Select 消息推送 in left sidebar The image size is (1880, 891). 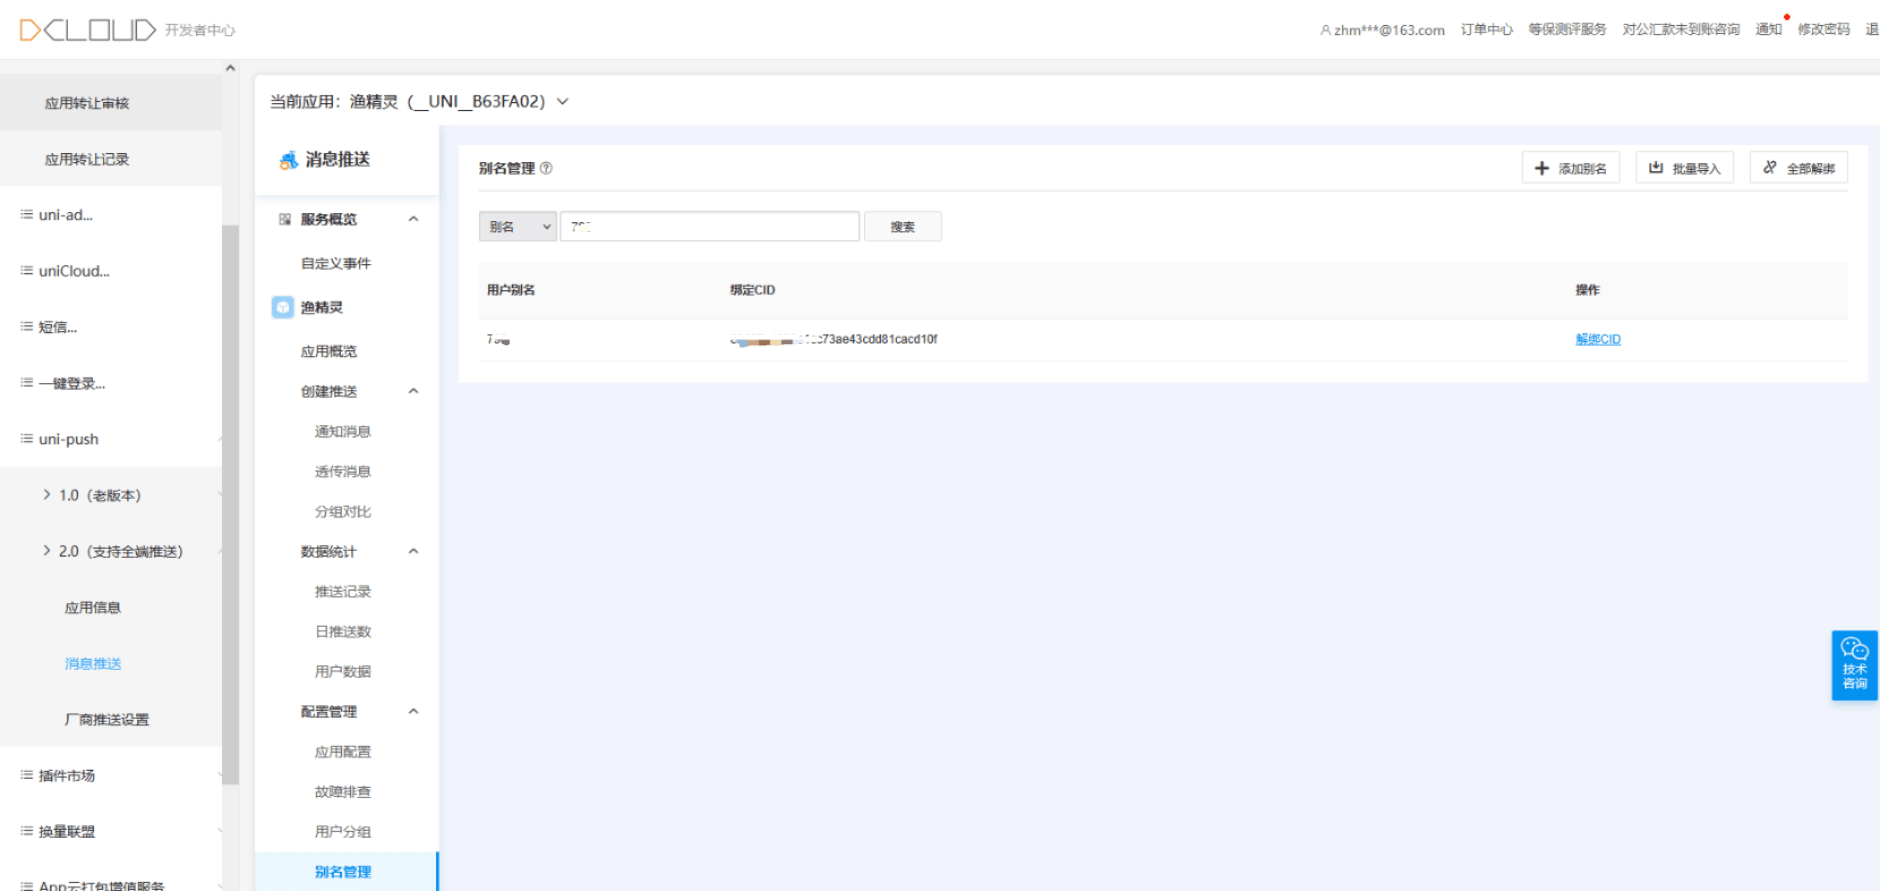point(93,663)
